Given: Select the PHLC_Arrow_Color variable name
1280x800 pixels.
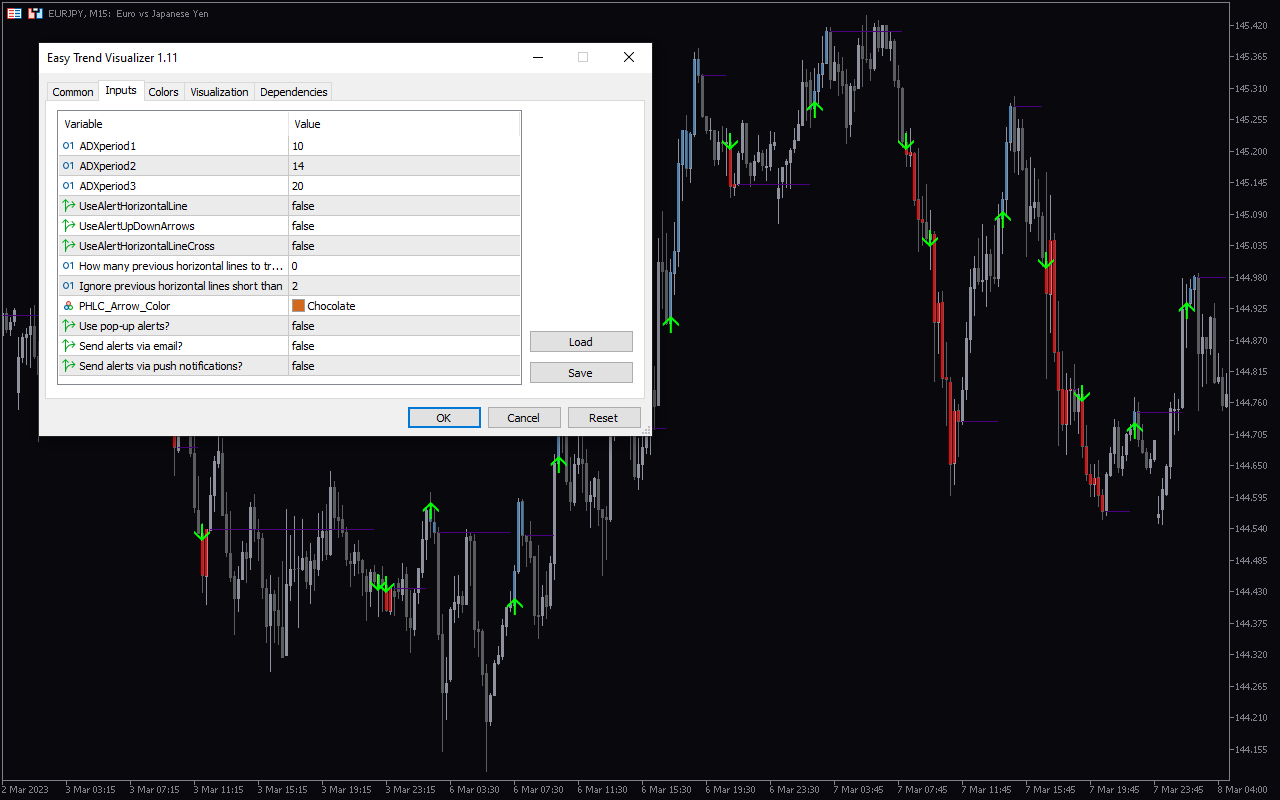Looking at the screenshot, I should [x=125, y=306].
